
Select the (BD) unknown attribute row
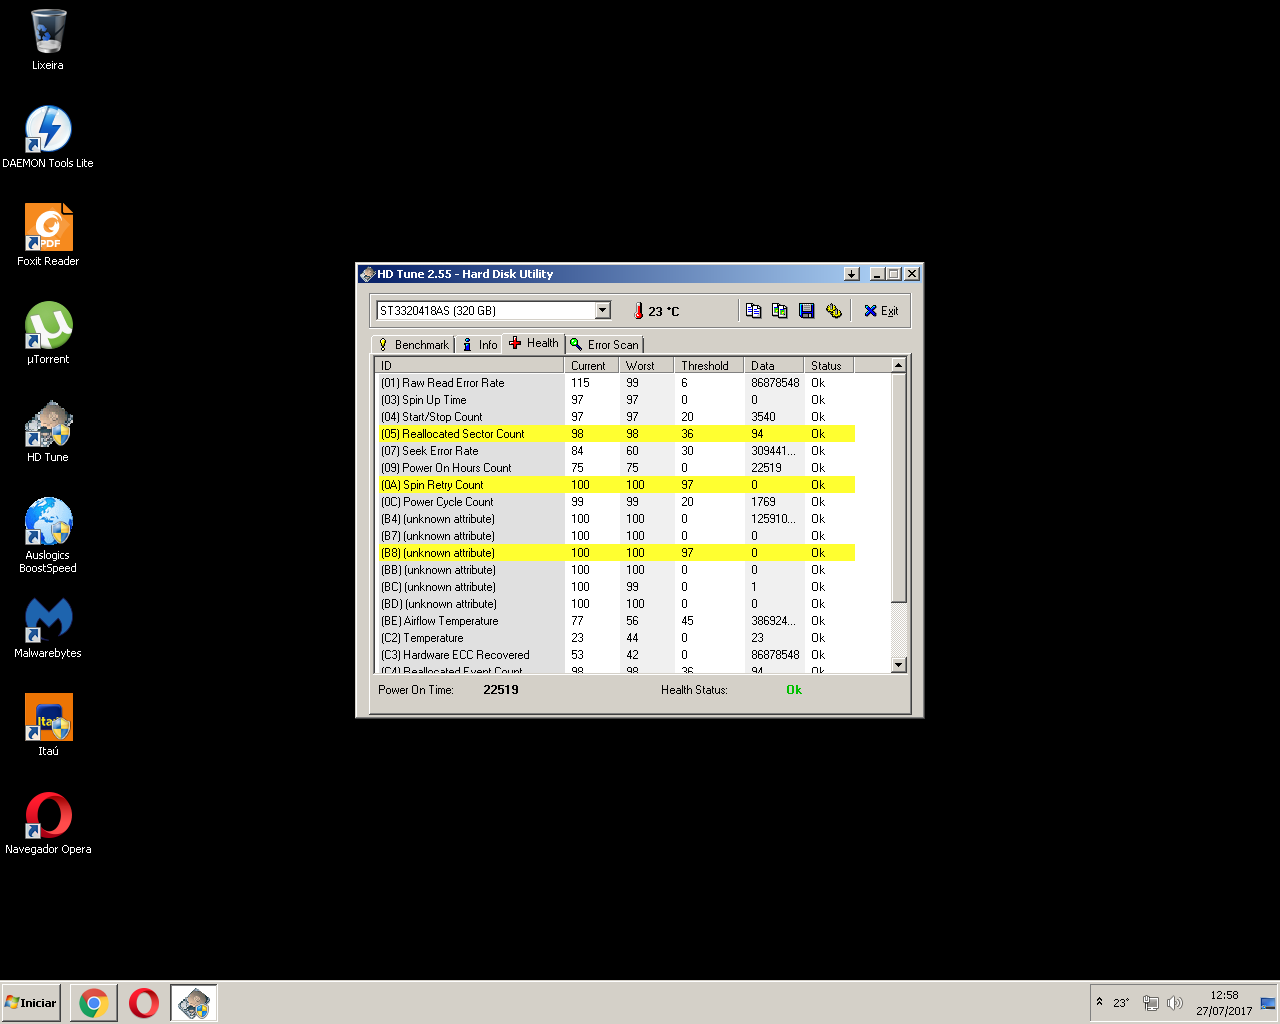[x=615, y=604]
